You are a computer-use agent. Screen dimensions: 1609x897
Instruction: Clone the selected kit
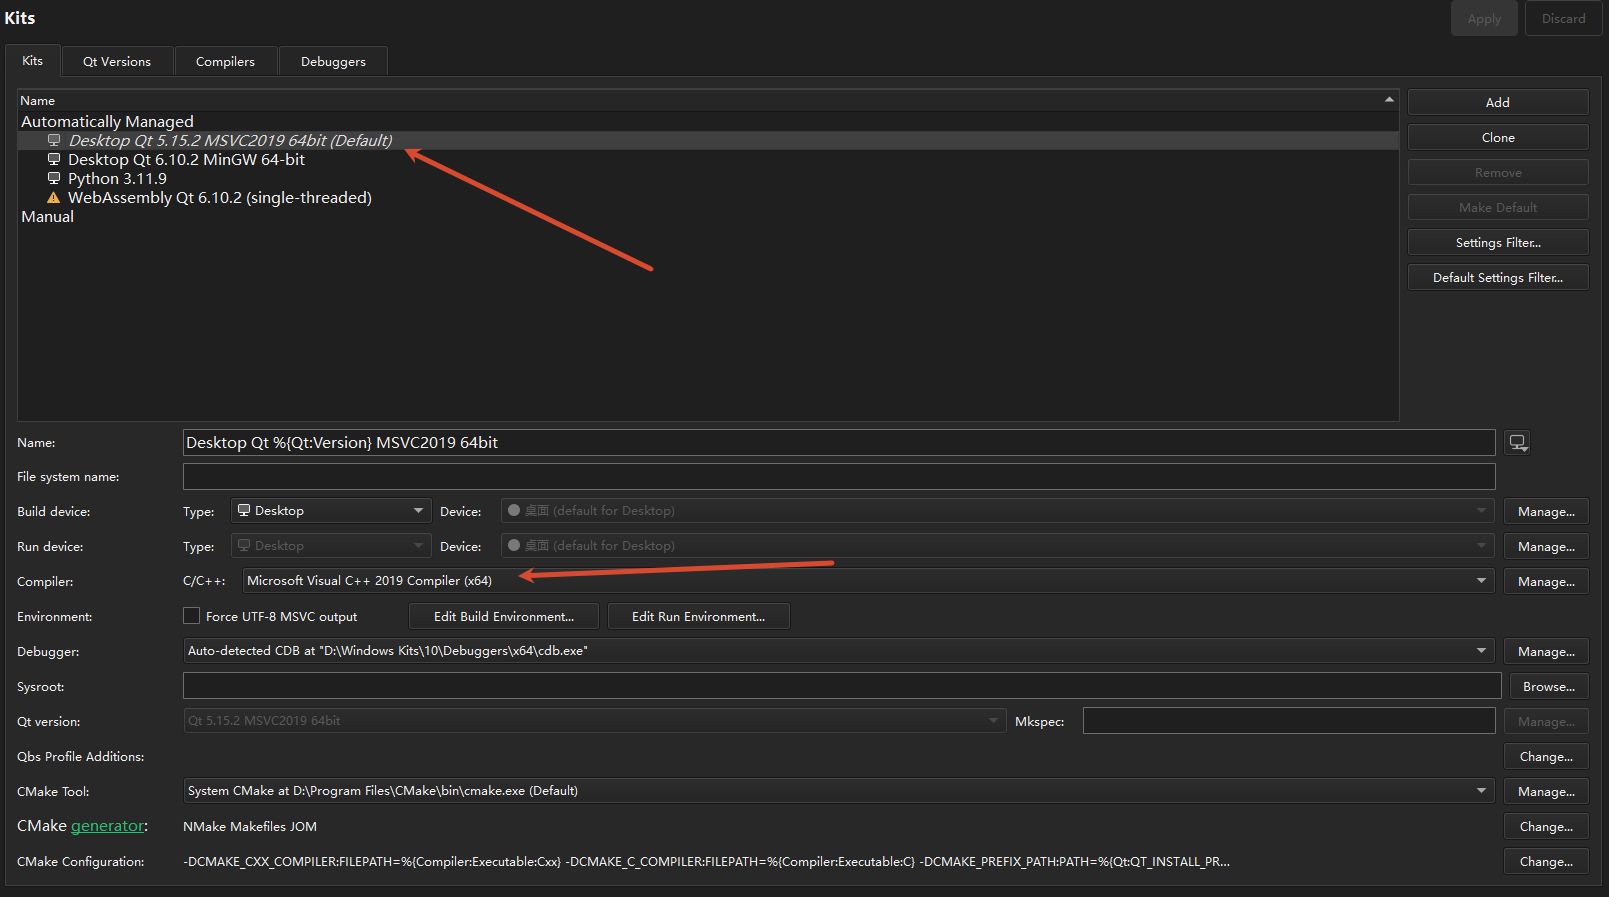point(1498,137)
